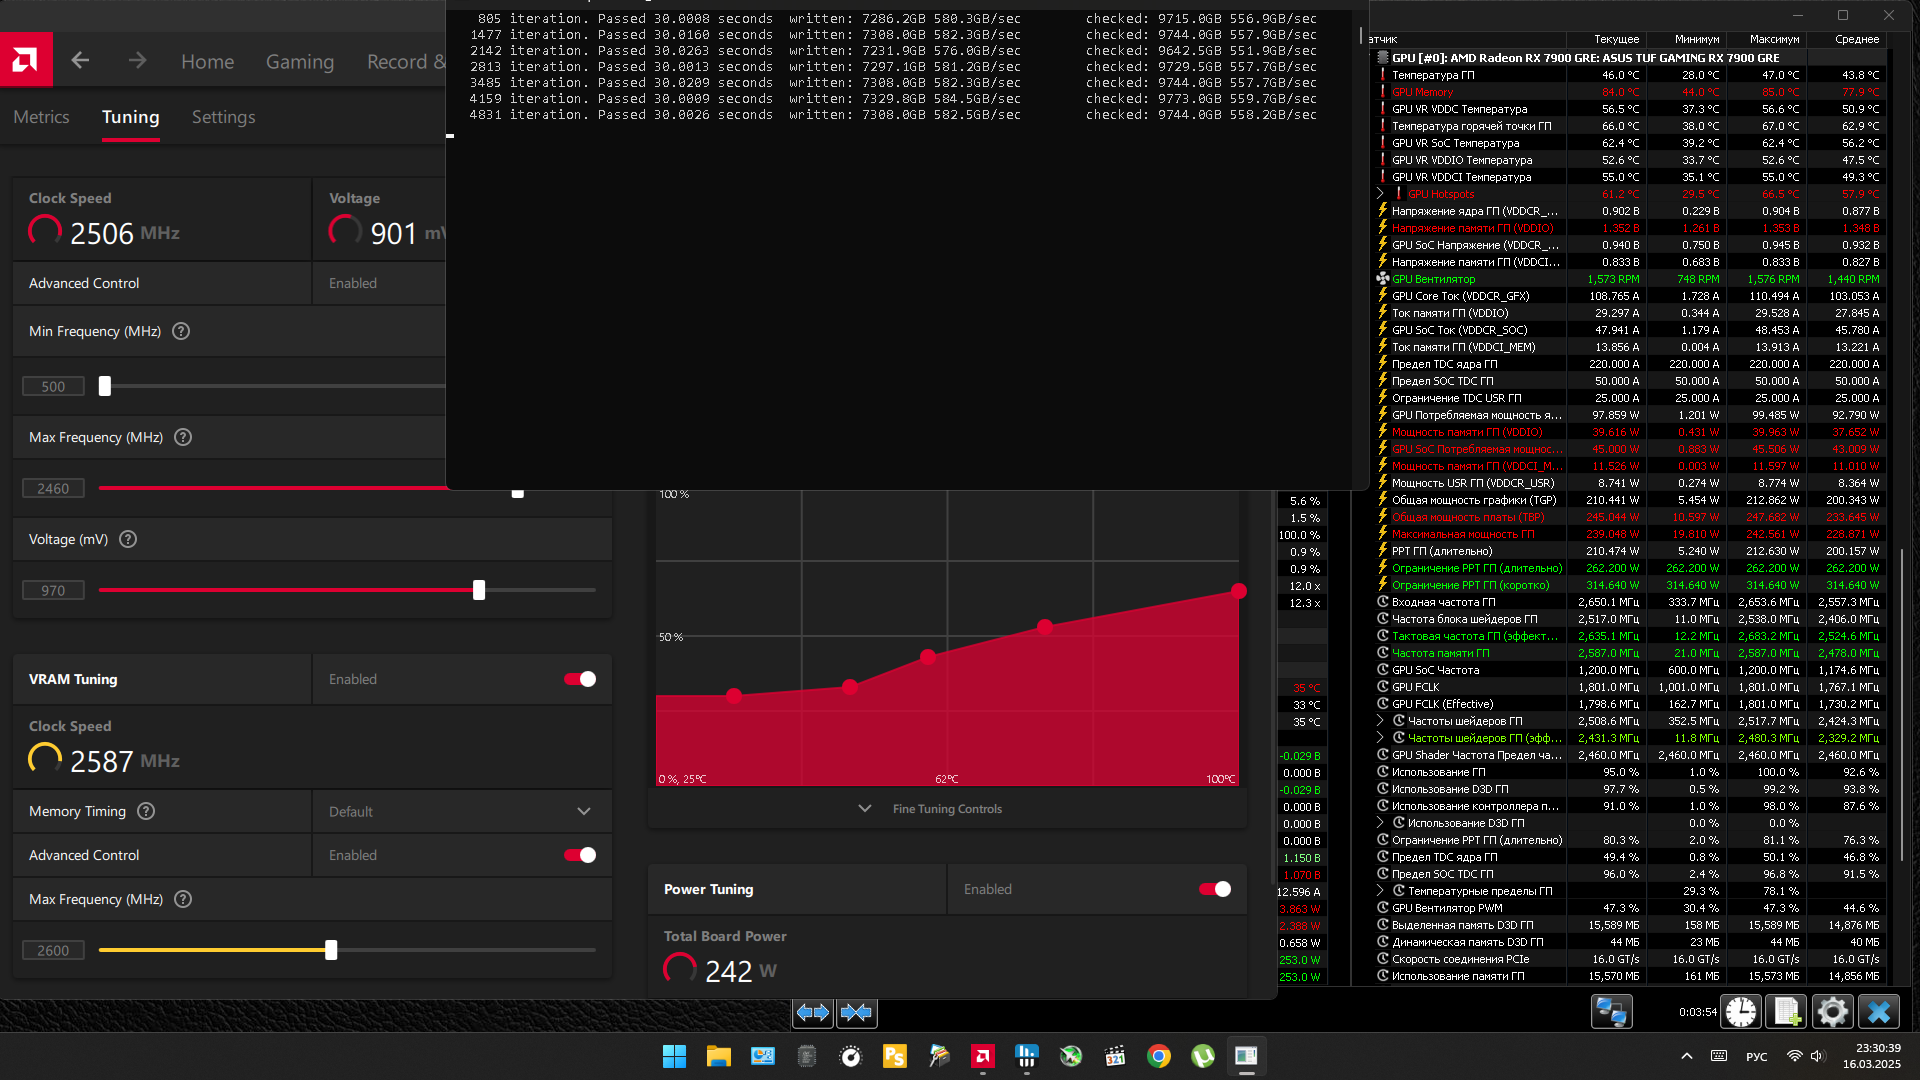Switch to the Metrics tab
This screenshot has height=1080, width=1920.
[x=41, y=117]
